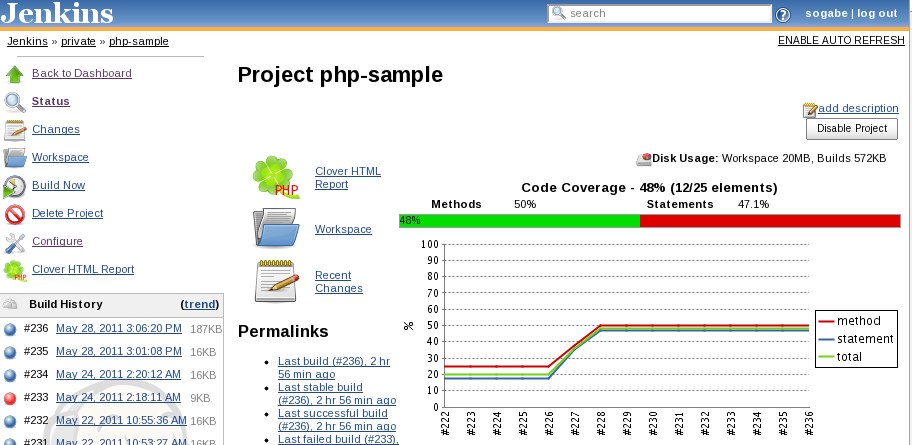This screenshot has height=445, width=912.
Task: Click the search help question mark icon
Action: 783,15
